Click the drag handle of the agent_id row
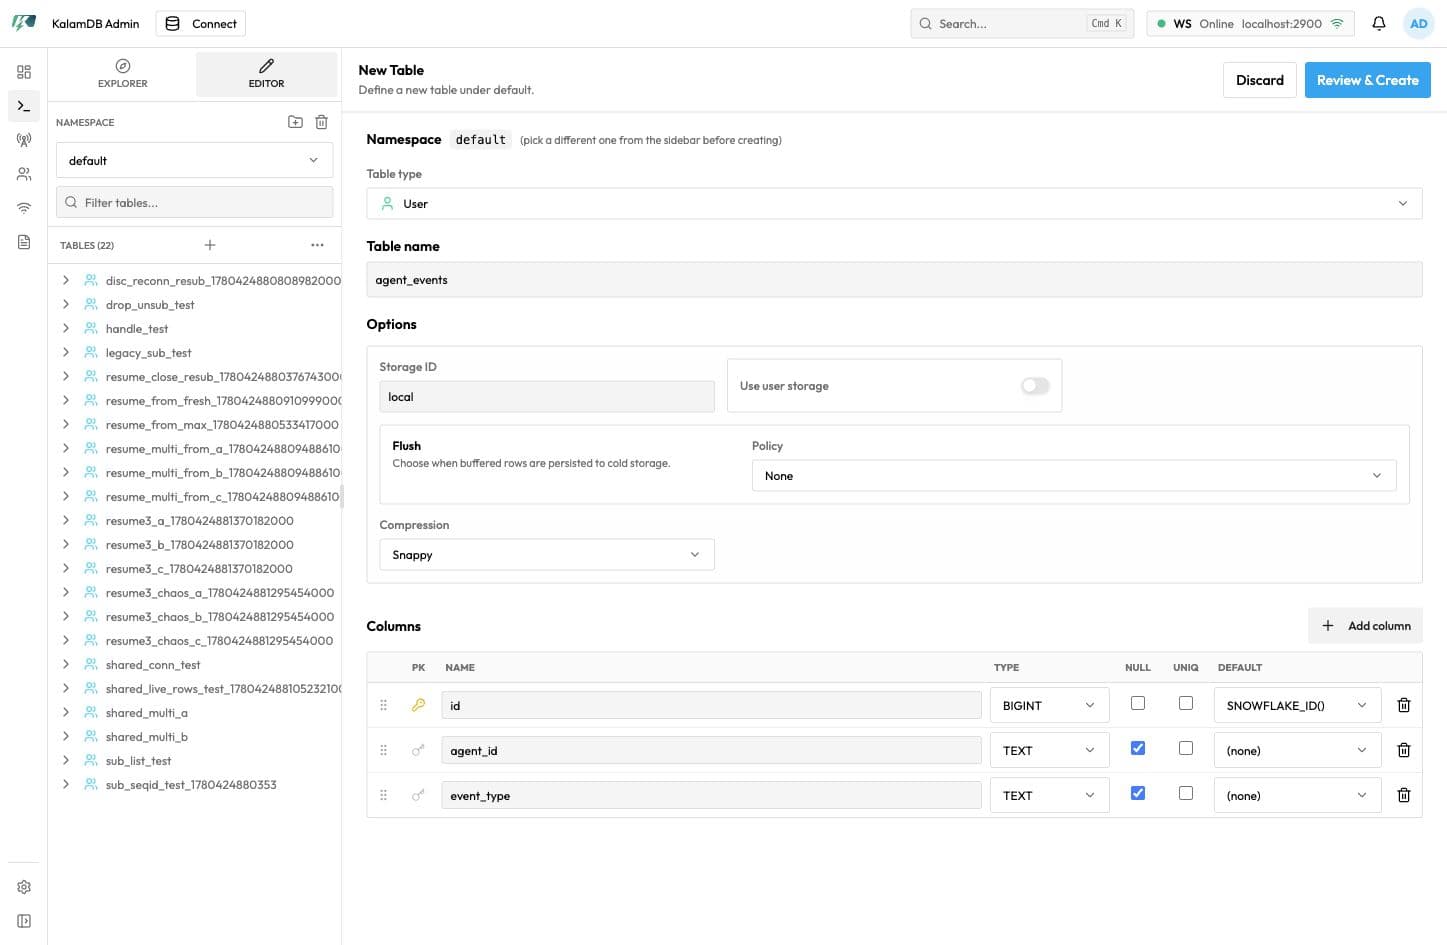 (x=383, y=750)
